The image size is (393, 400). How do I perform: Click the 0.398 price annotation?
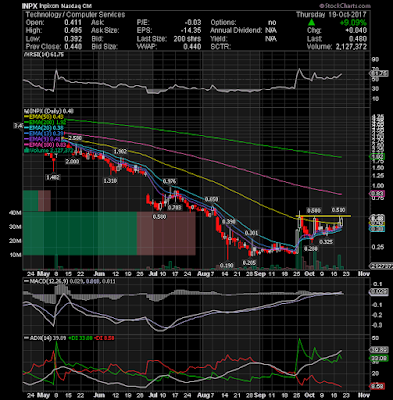point(229,221)
